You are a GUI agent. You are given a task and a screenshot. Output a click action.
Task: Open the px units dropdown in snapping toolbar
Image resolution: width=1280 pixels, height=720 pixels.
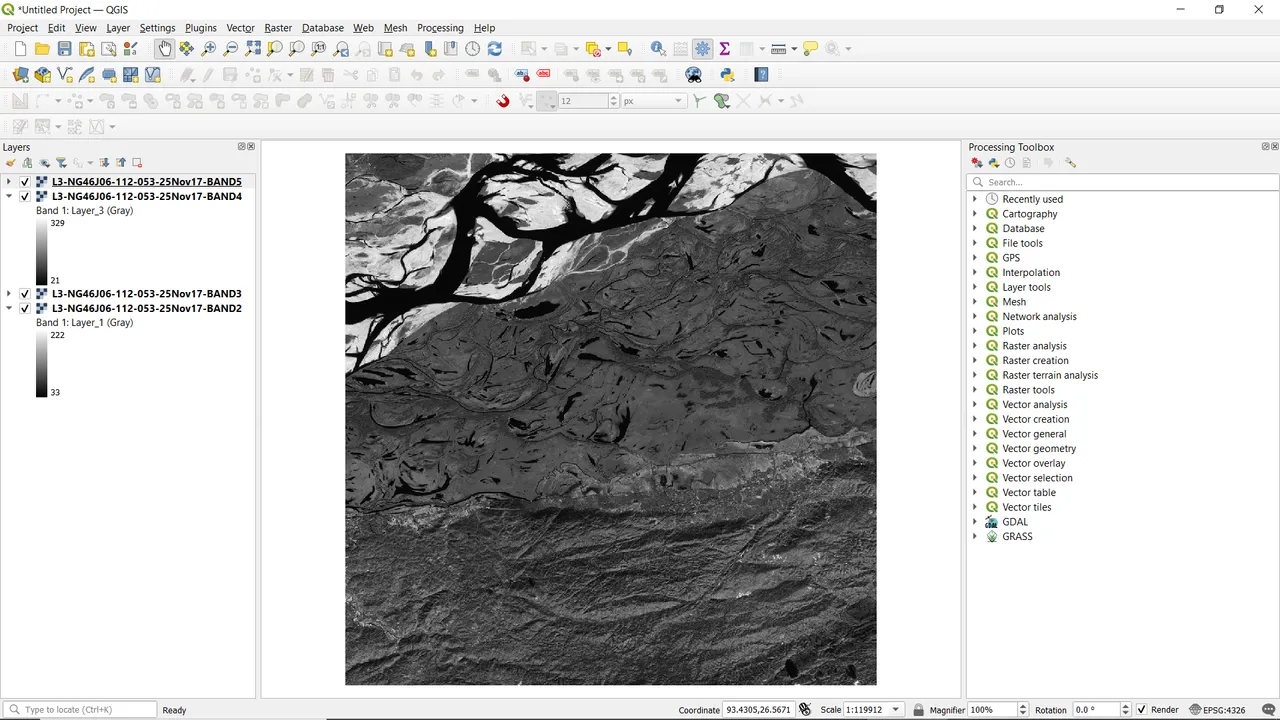653,101
